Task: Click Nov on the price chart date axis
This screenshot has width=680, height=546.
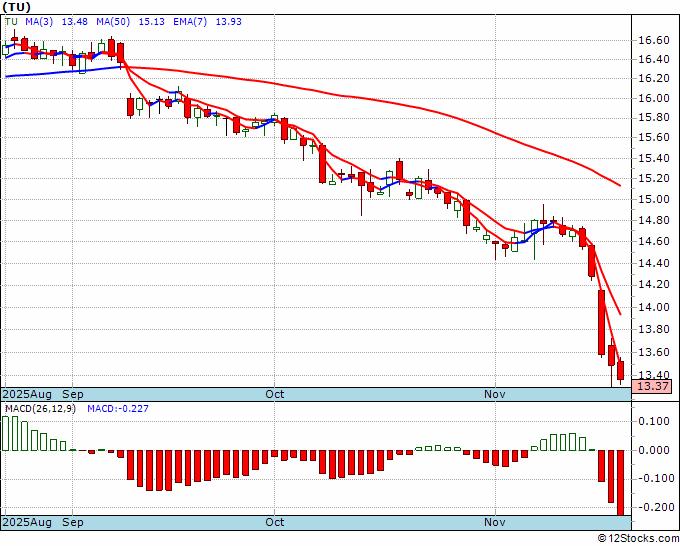Action: 495,394
